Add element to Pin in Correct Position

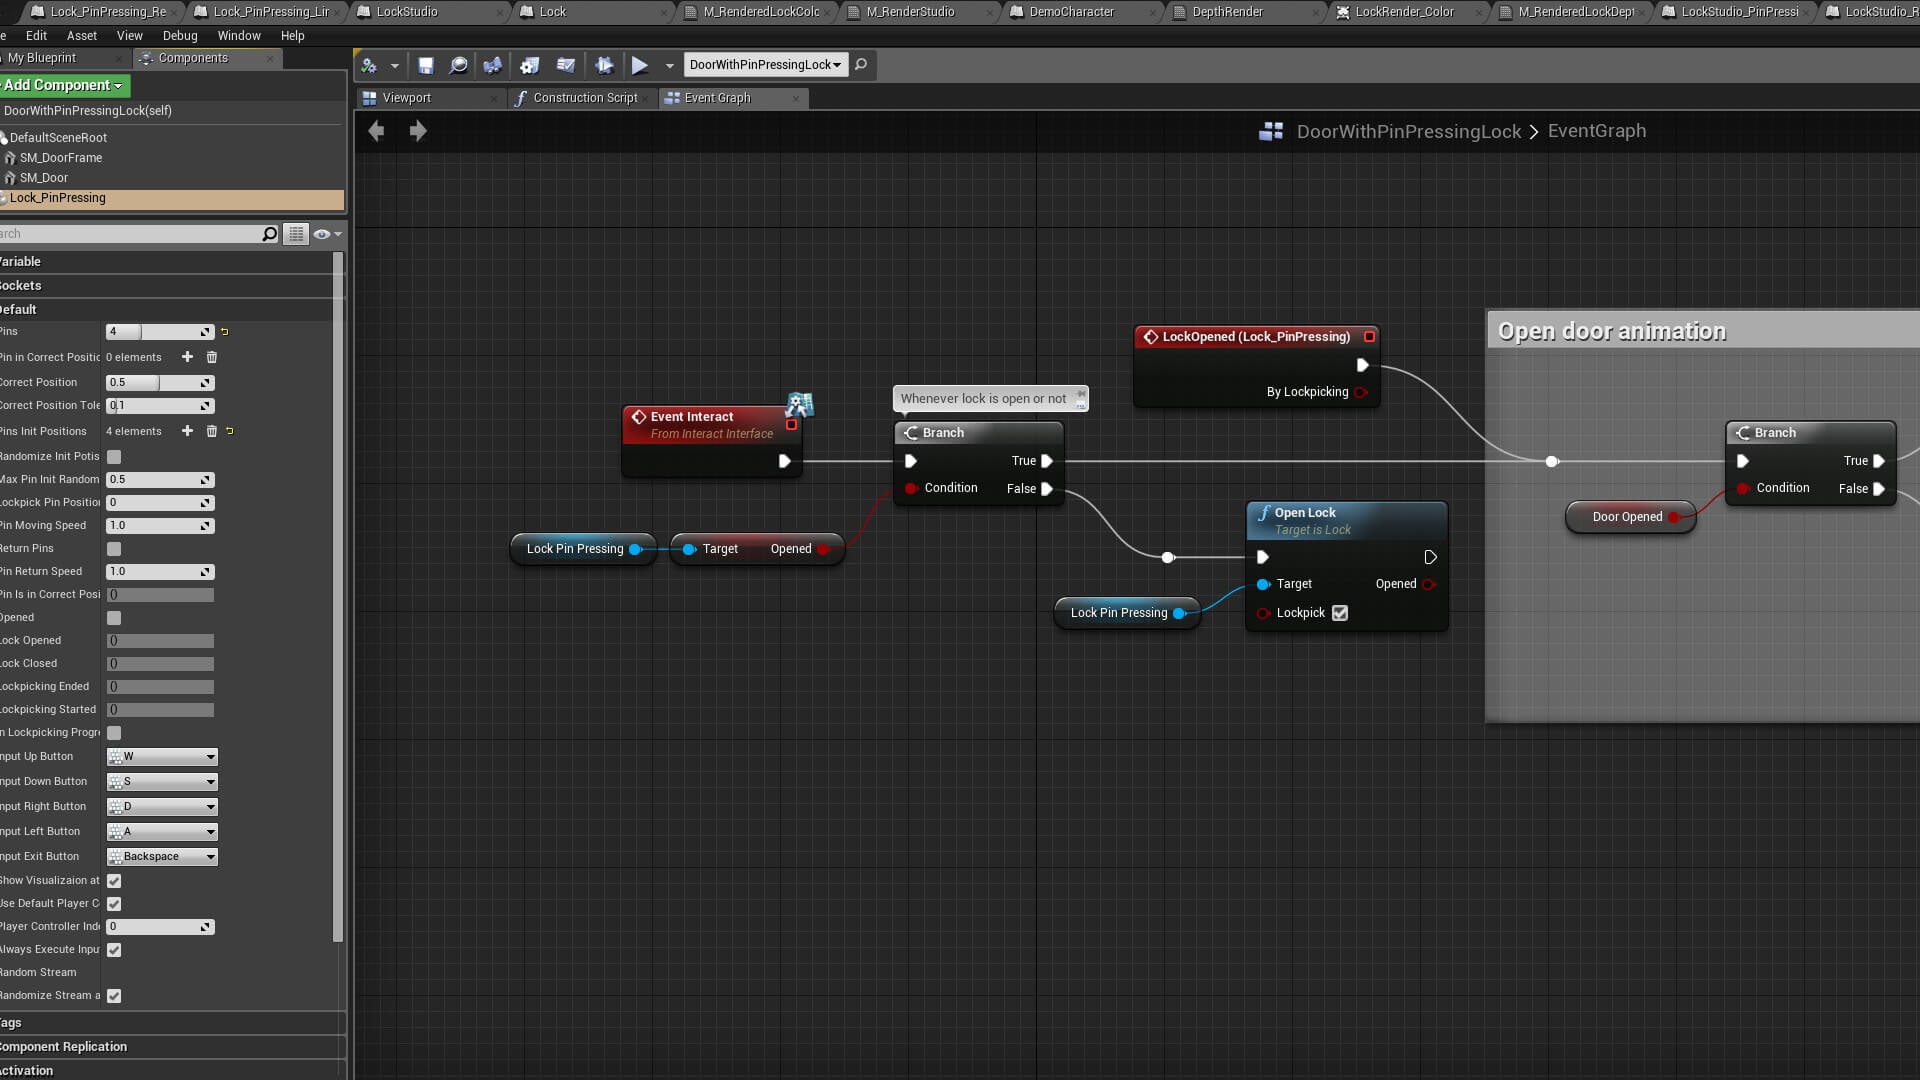pyautogui.click(x=187, y=357)
